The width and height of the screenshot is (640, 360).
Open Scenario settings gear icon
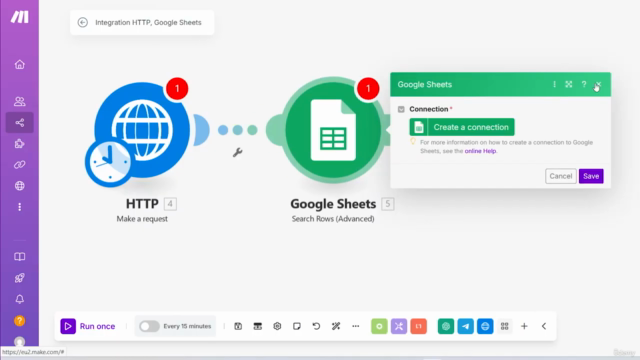pos(277,326)
